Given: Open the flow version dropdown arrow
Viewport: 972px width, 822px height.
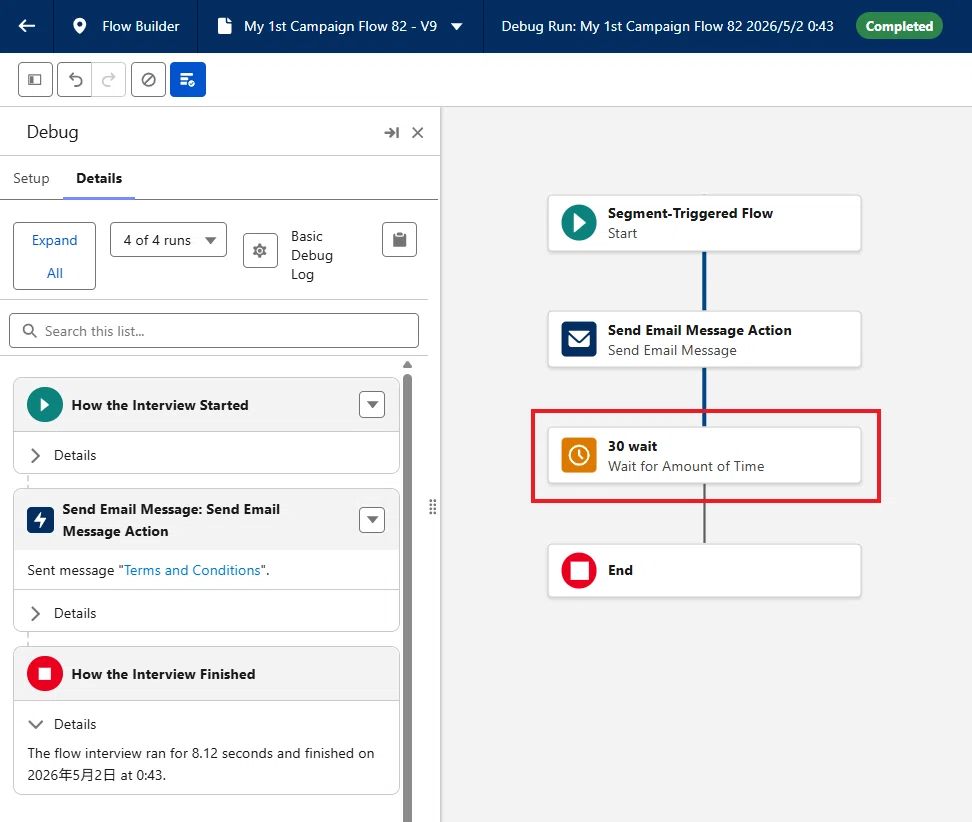Looking at the screenshot, I should pos(457,27).
